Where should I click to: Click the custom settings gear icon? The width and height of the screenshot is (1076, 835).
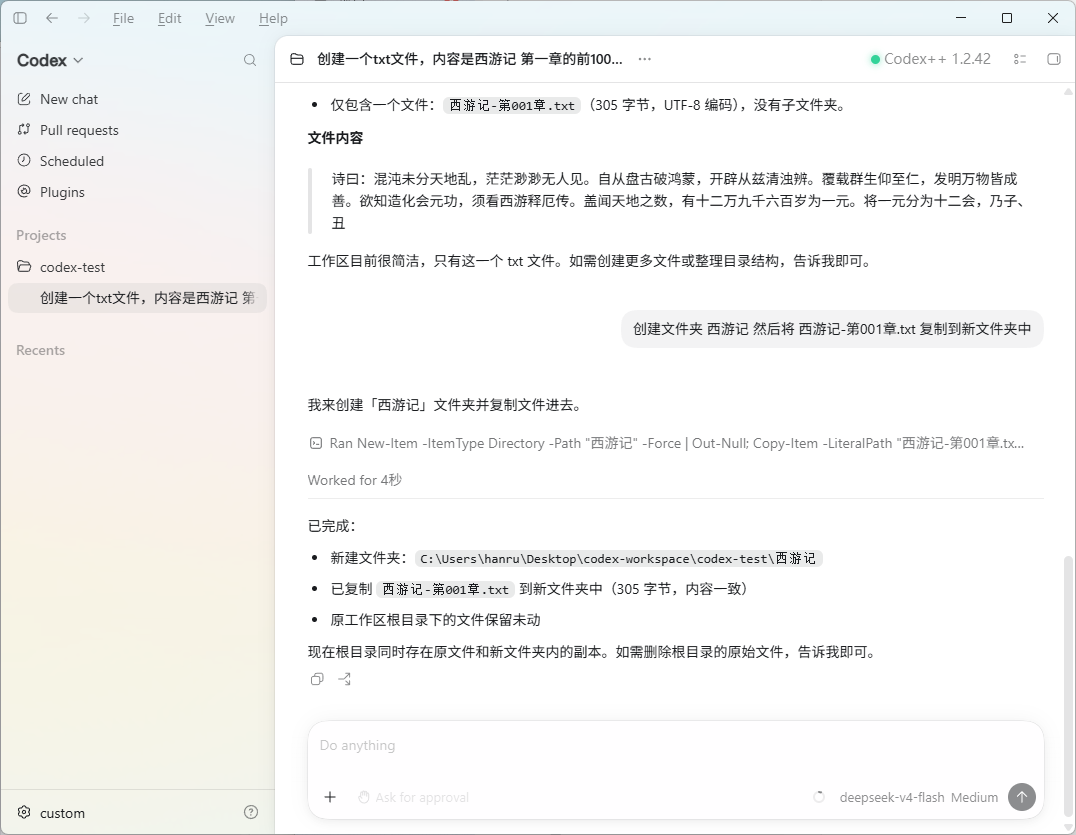pos(24,812)
